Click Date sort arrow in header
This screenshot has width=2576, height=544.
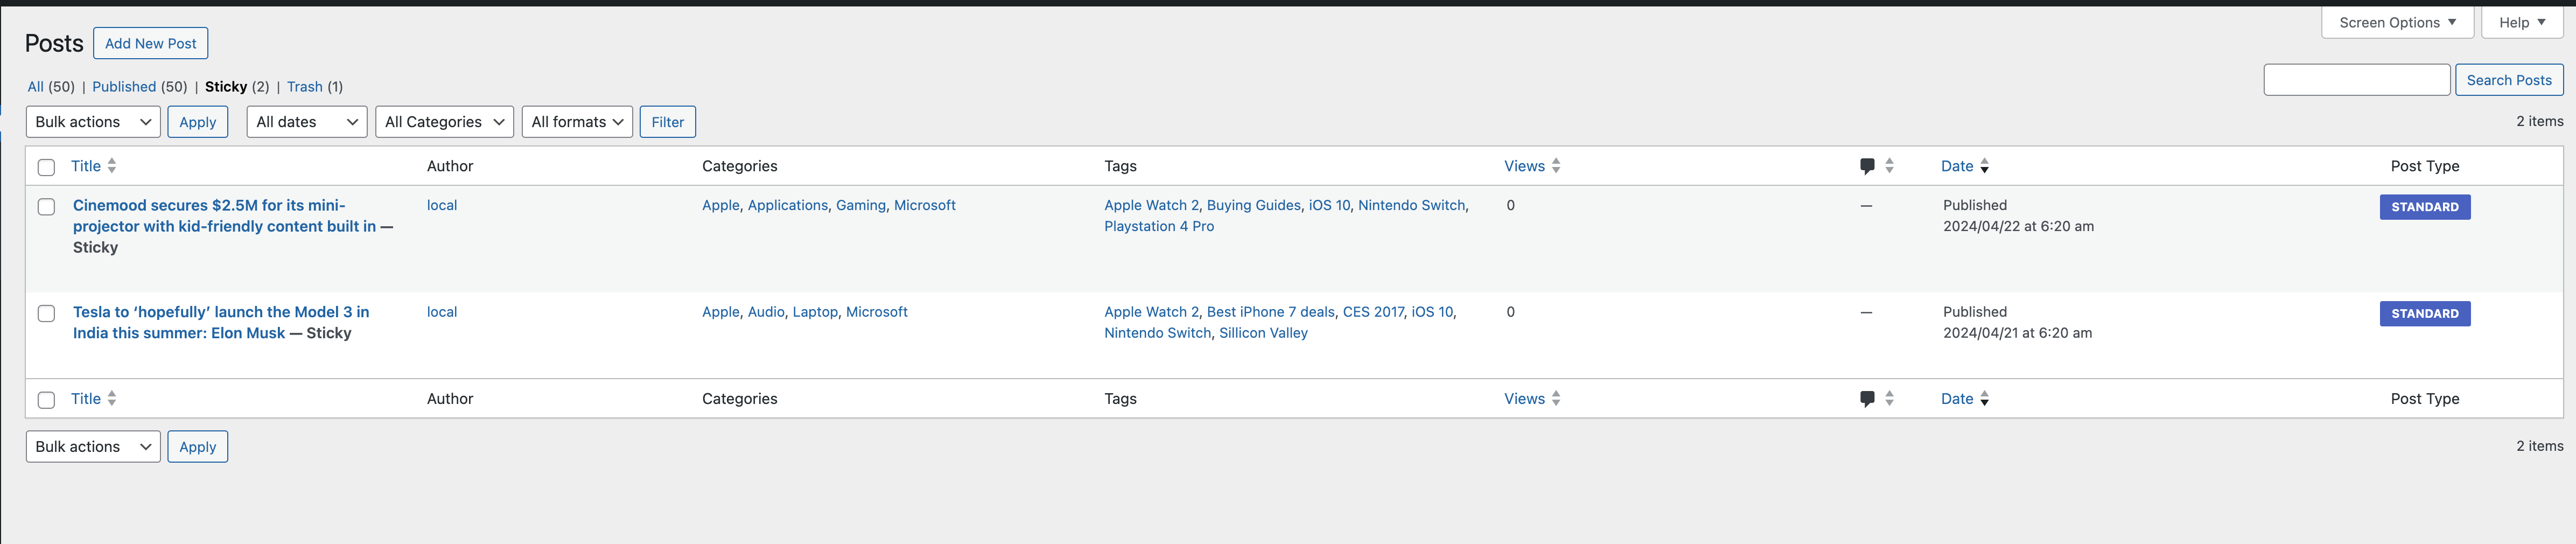click(x=1984, y=166)
